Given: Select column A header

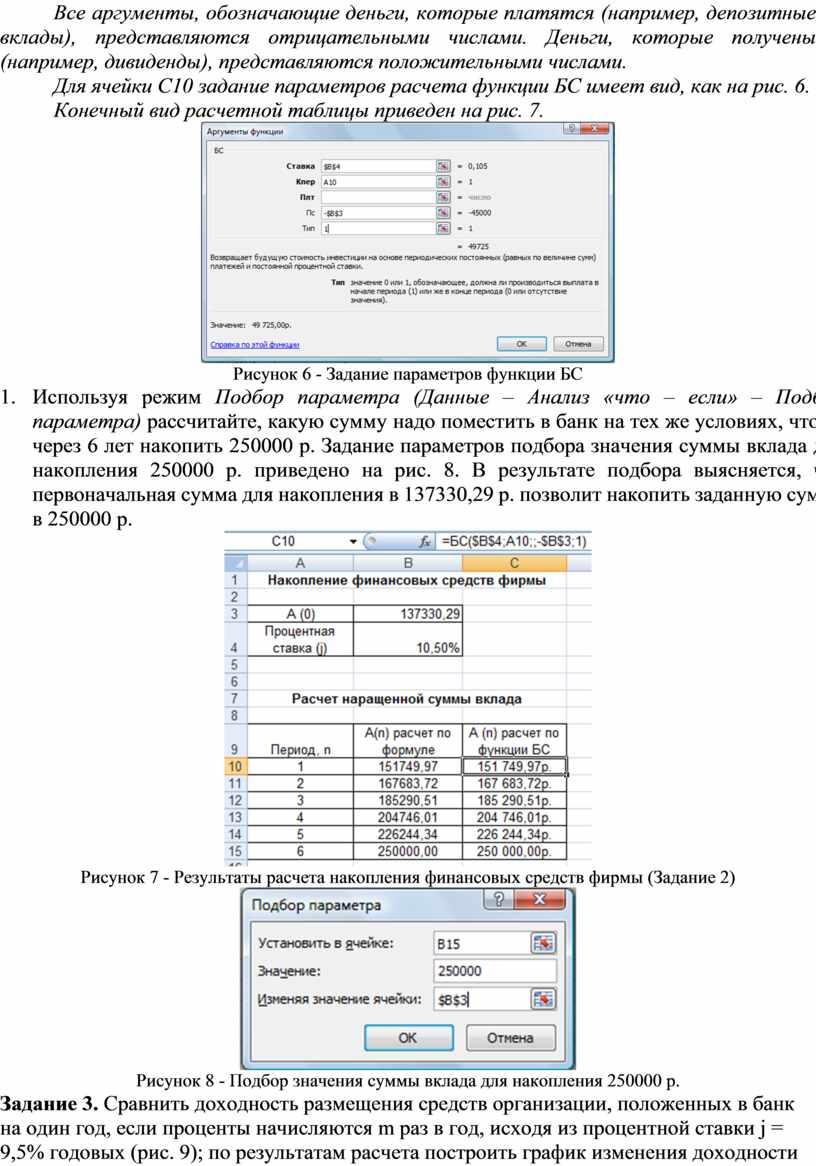Looking at the screenshot, I should 300,563.
